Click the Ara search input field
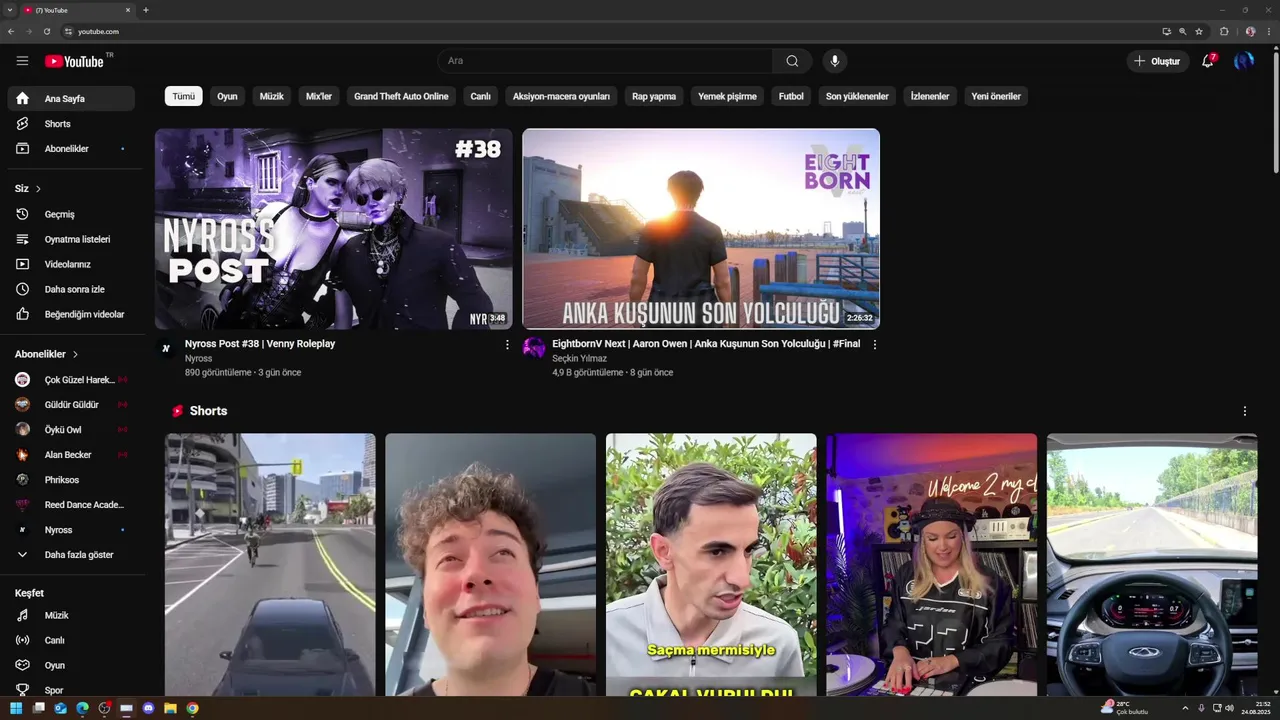This screenshot has width=1280, height=720. click(605, 61)
